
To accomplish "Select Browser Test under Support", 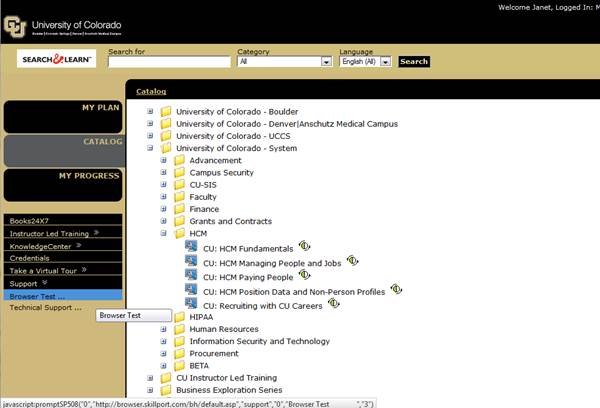I will tap(63, 296).
